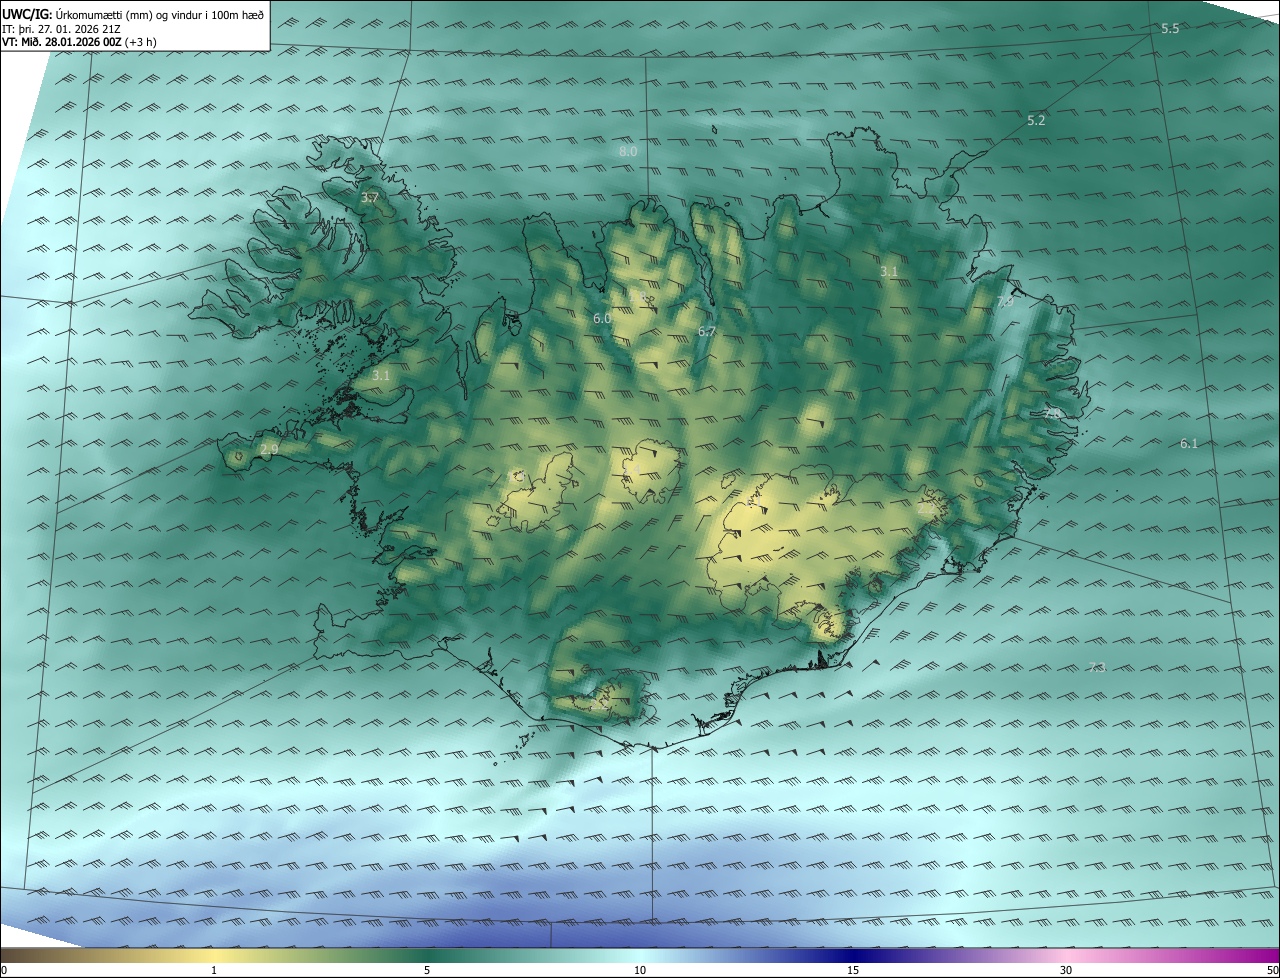Click the '5' tick label under the colour scale

(x=427, y=971)
